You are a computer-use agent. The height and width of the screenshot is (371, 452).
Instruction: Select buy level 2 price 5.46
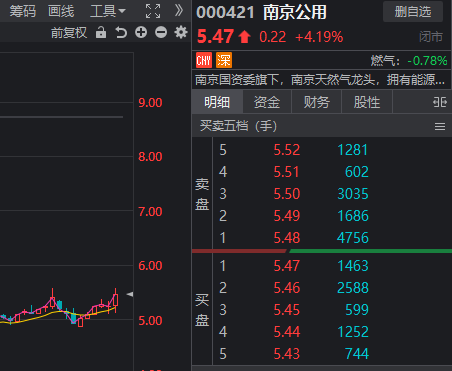click(x=287, y=288)
